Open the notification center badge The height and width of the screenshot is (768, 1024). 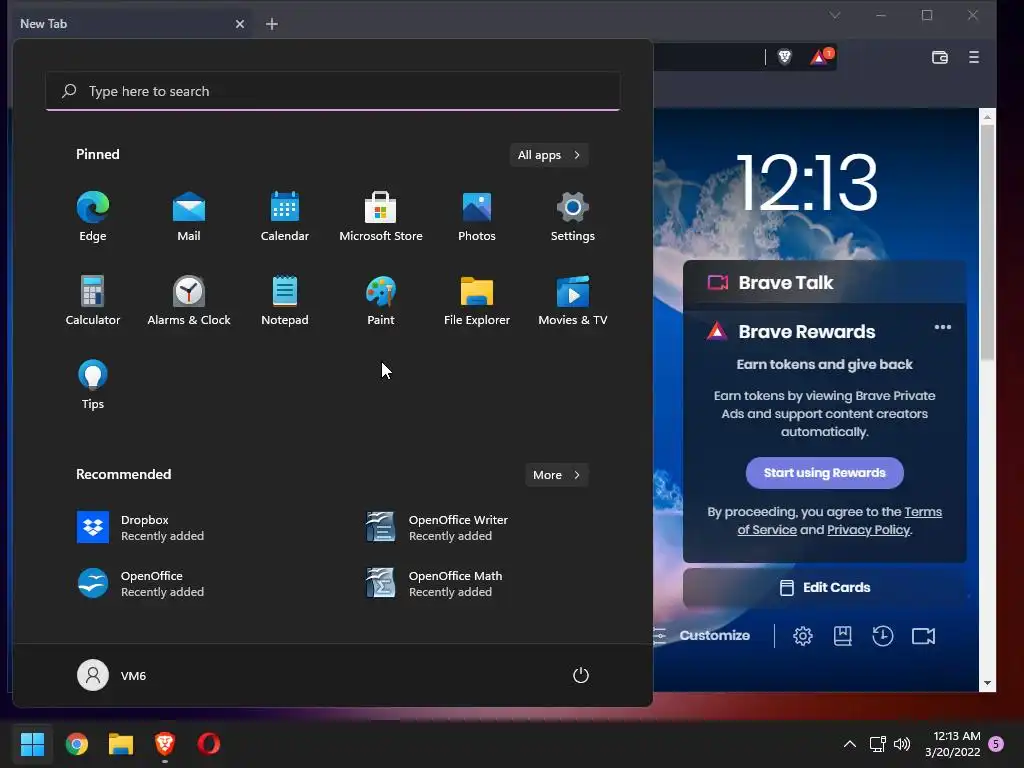click(996, 744)
